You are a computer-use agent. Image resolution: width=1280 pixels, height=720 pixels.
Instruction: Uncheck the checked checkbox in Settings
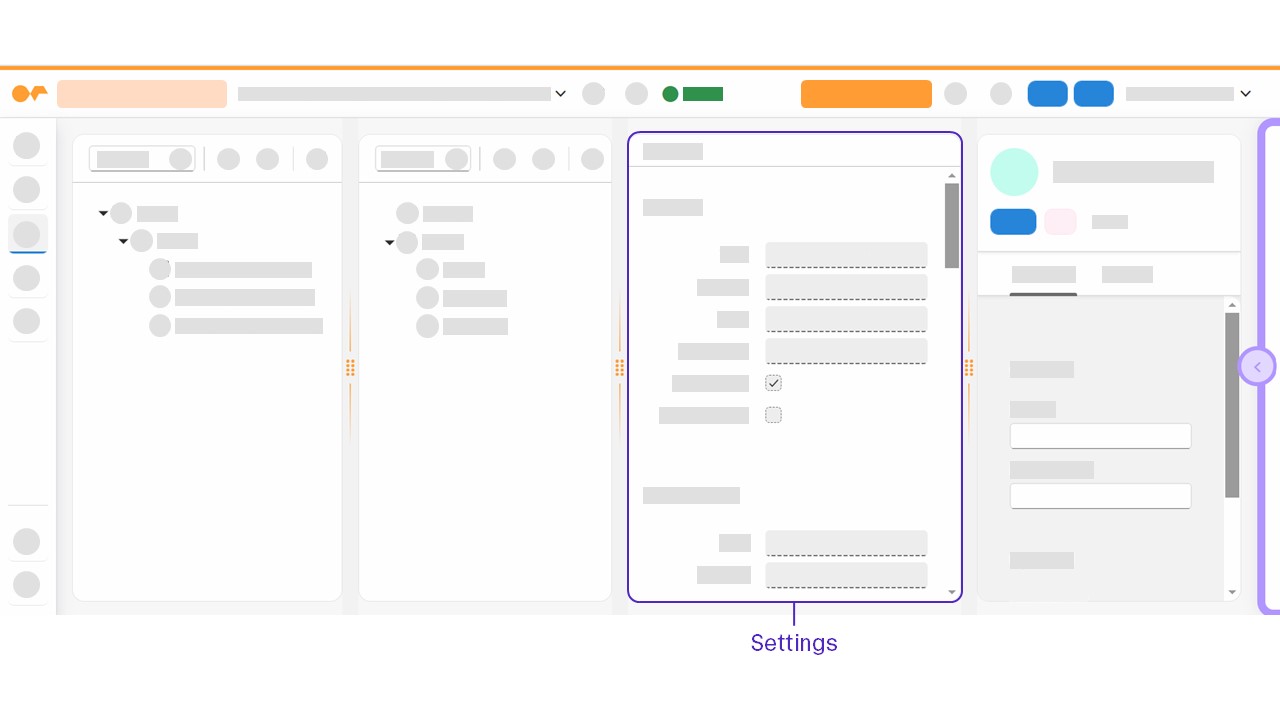coord(773,382)
